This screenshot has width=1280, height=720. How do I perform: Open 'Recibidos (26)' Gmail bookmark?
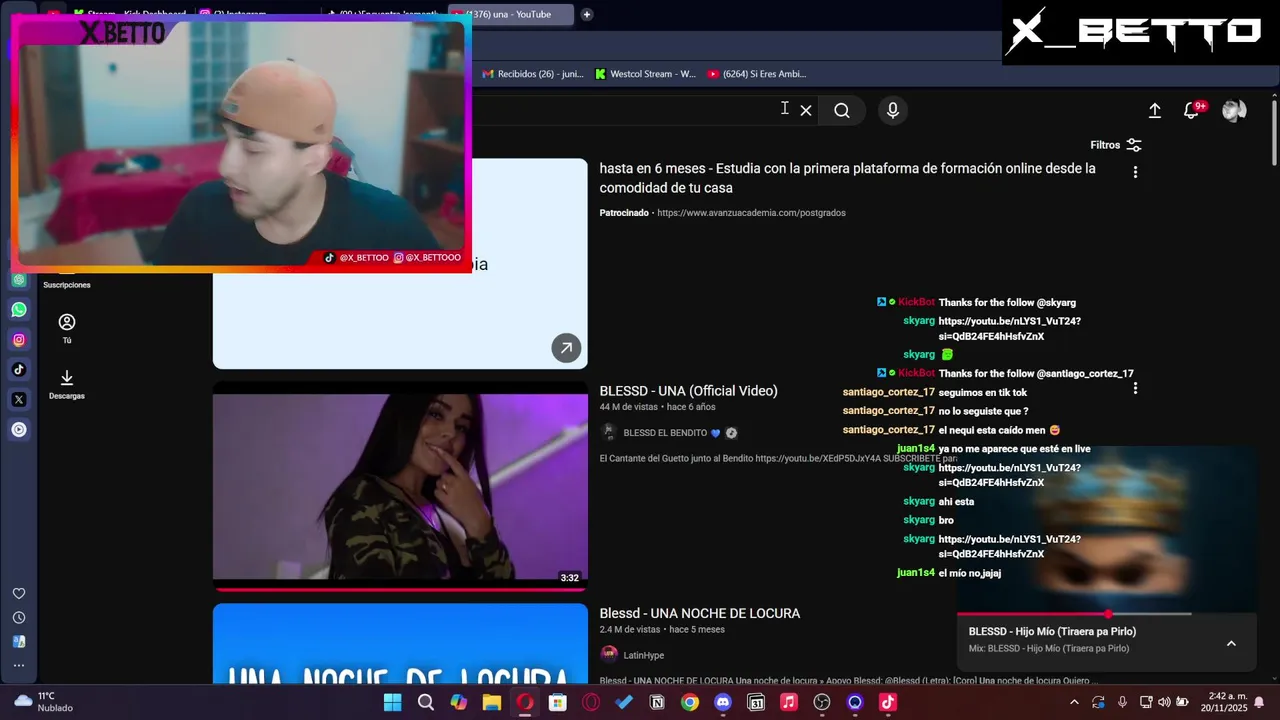[533, 74]
